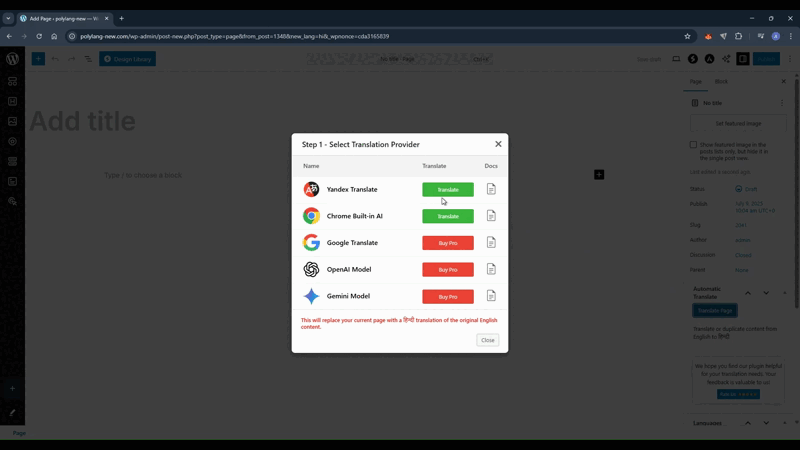The width and height of the screenshot is (800, 450).
Task: Change the publish date July 9, 2025
Action: (x=755, y=207)
